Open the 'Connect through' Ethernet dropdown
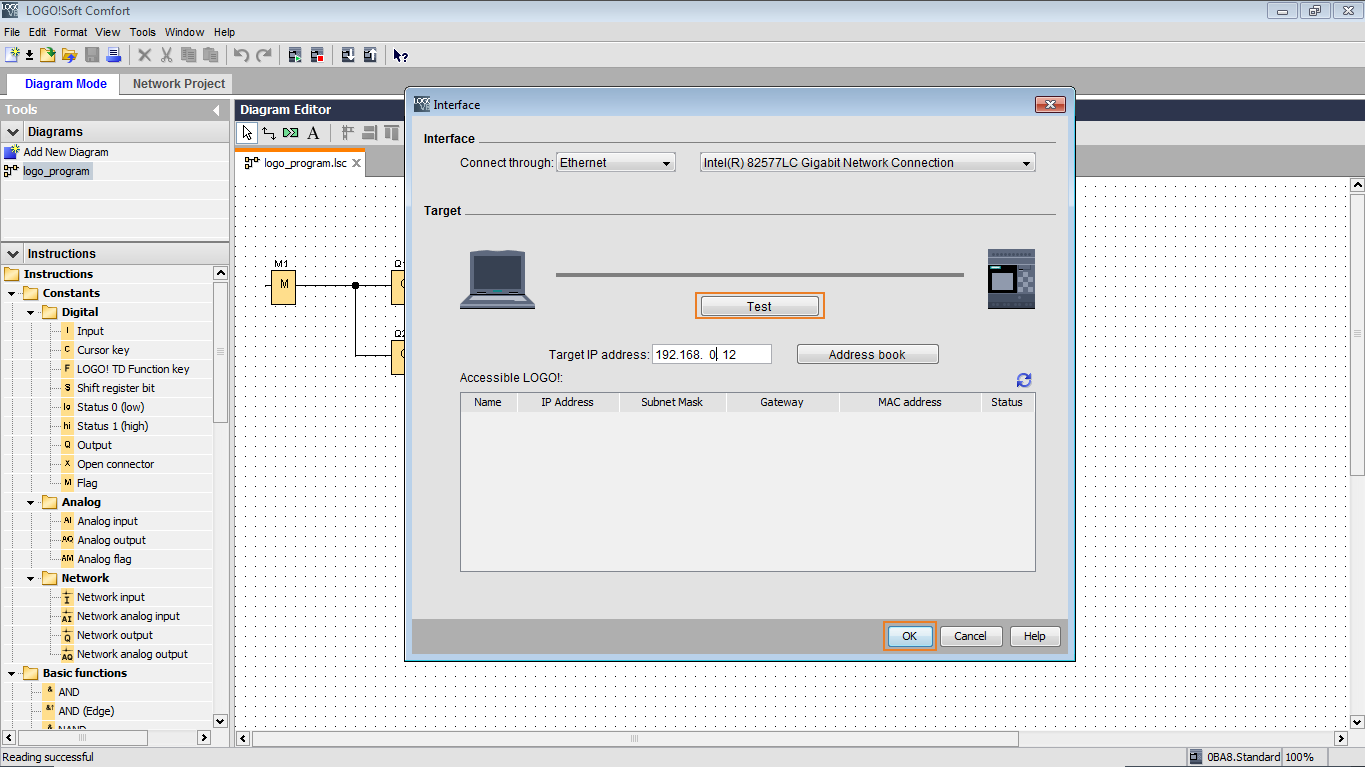This screenshot has width=1365, height=767. coord(615,163)
